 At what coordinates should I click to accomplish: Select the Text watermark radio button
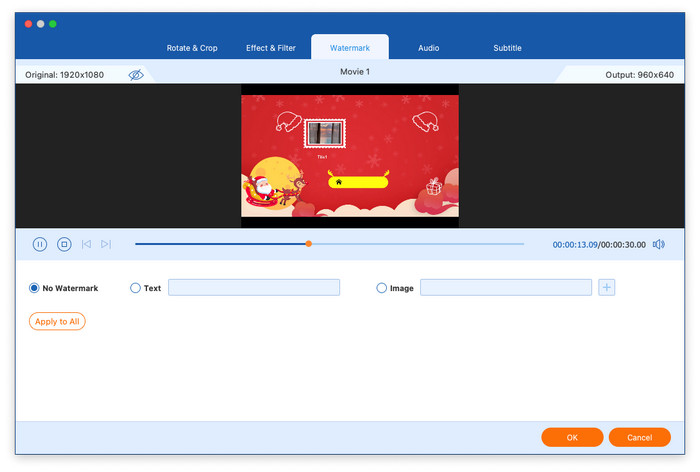136,288
